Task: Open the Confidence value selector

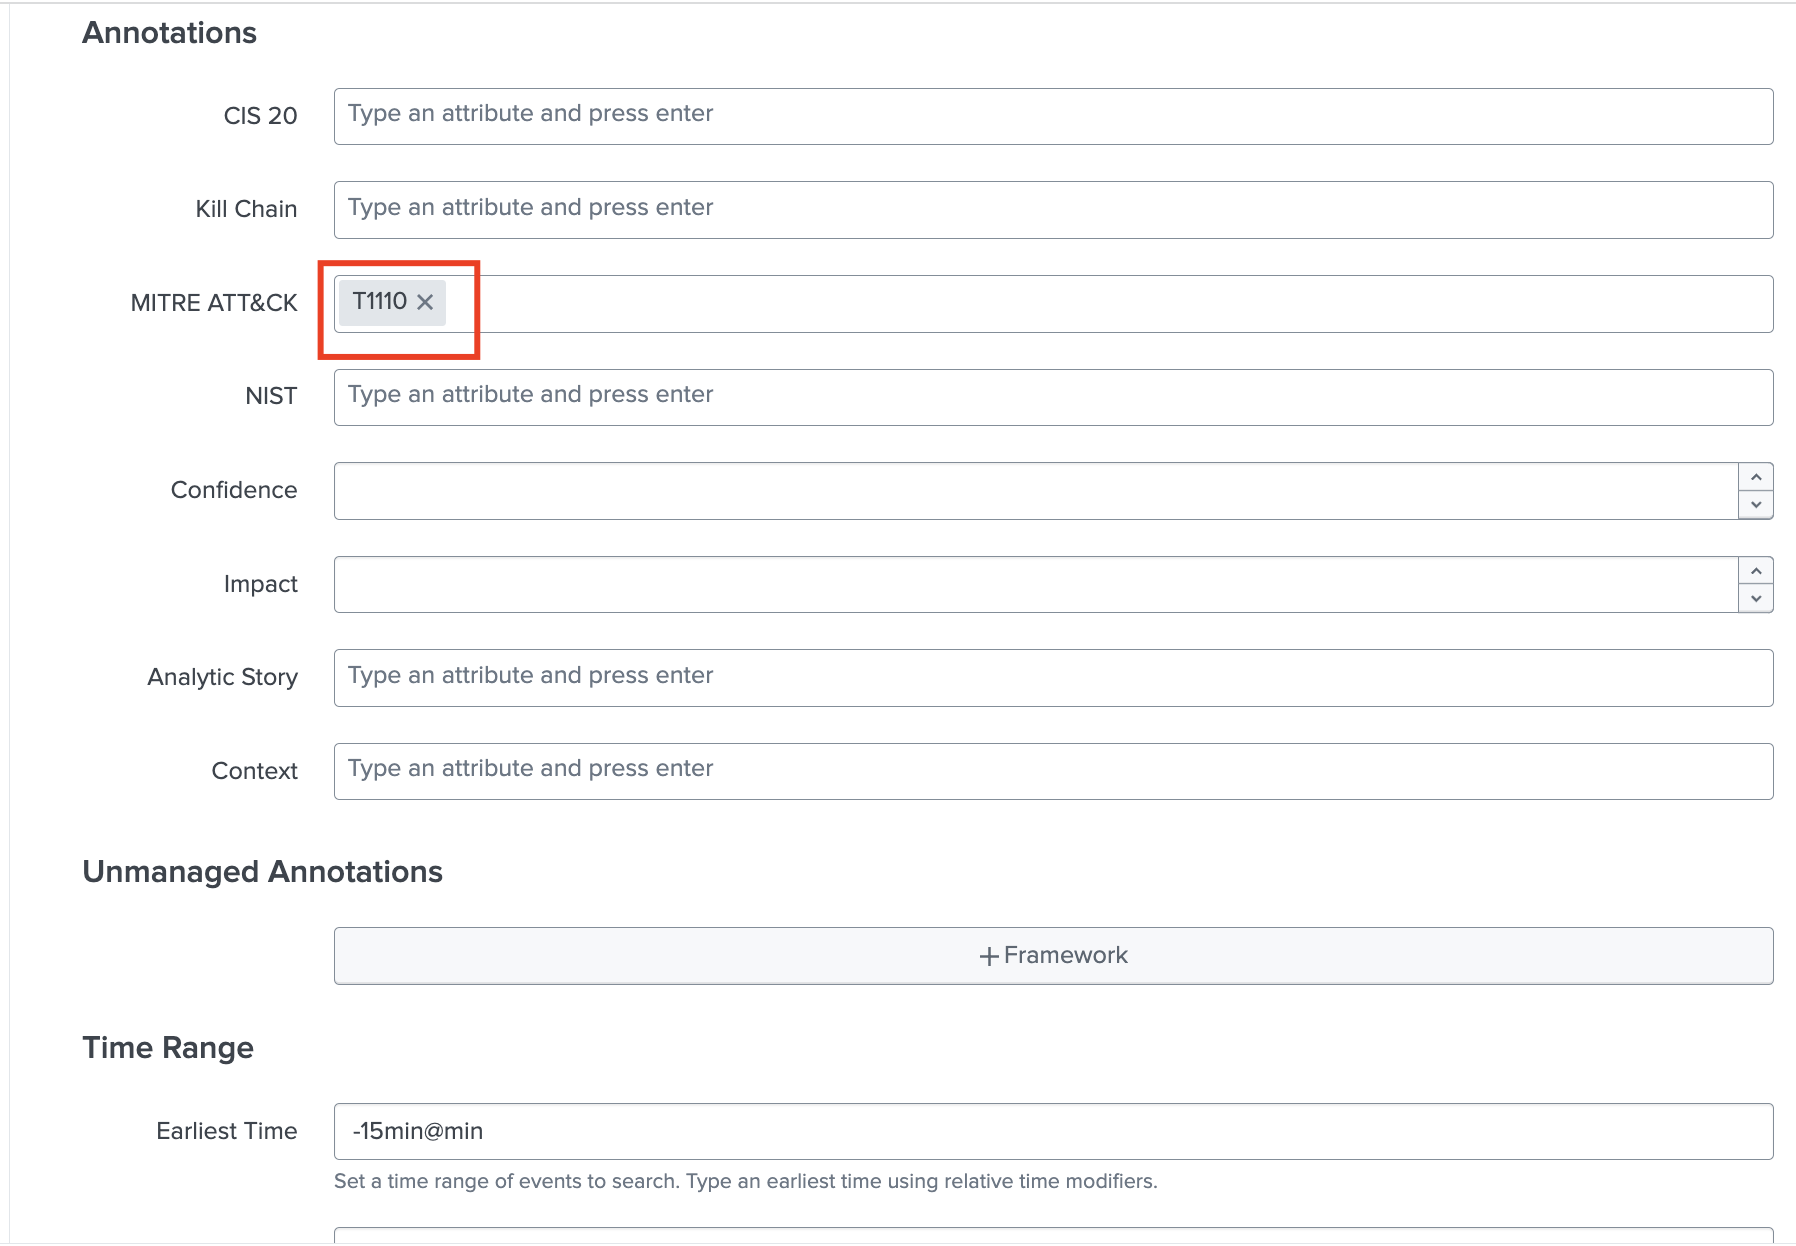Action: coord(1000,490)
